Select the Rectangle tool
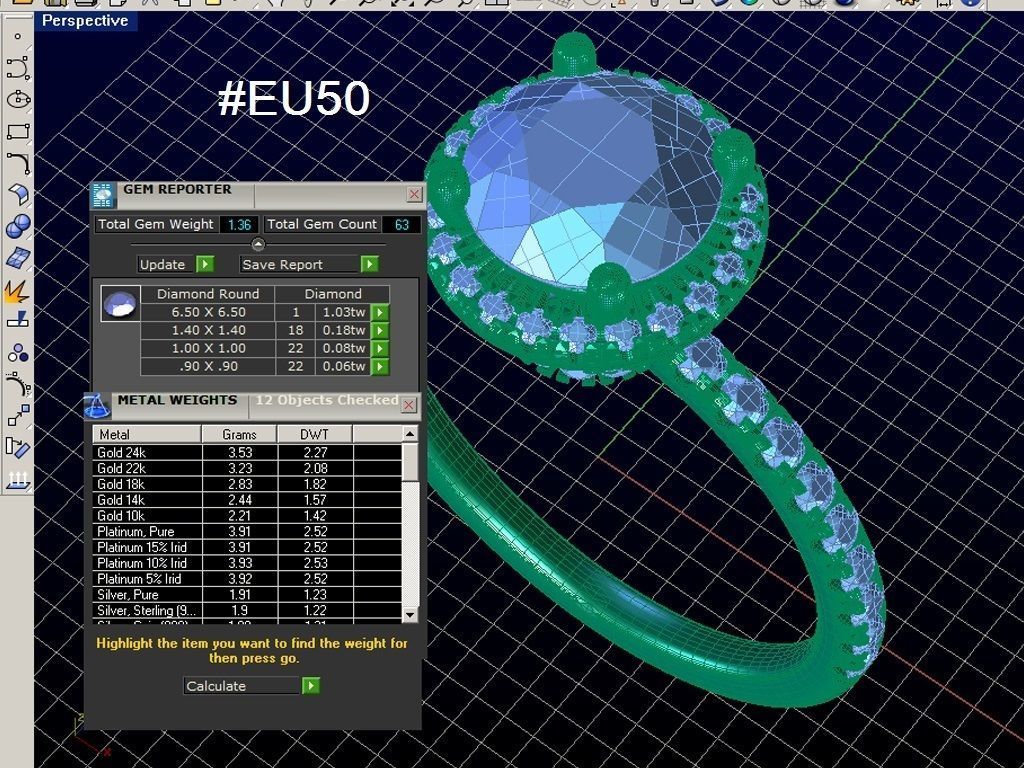Image resolution: width=1024 pixels, height=768 pixels. [18, 131]
